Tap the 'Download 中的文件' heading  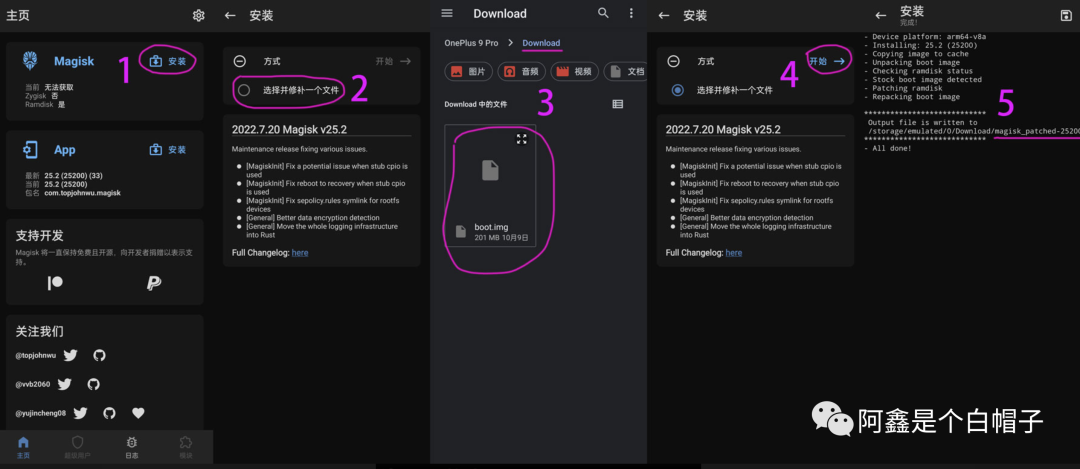[x=475, y=104]
